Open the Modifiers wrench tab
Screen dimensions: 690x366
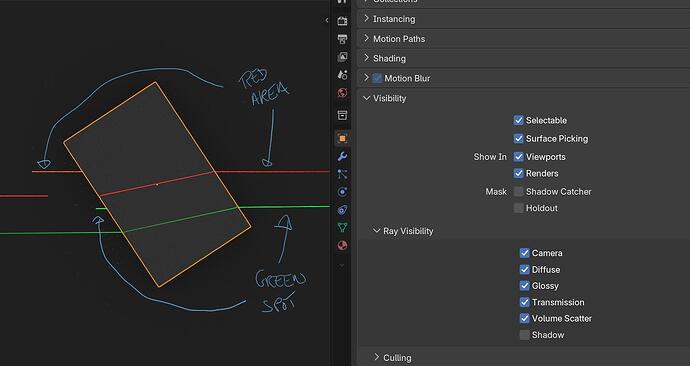[x=342, y=156]
